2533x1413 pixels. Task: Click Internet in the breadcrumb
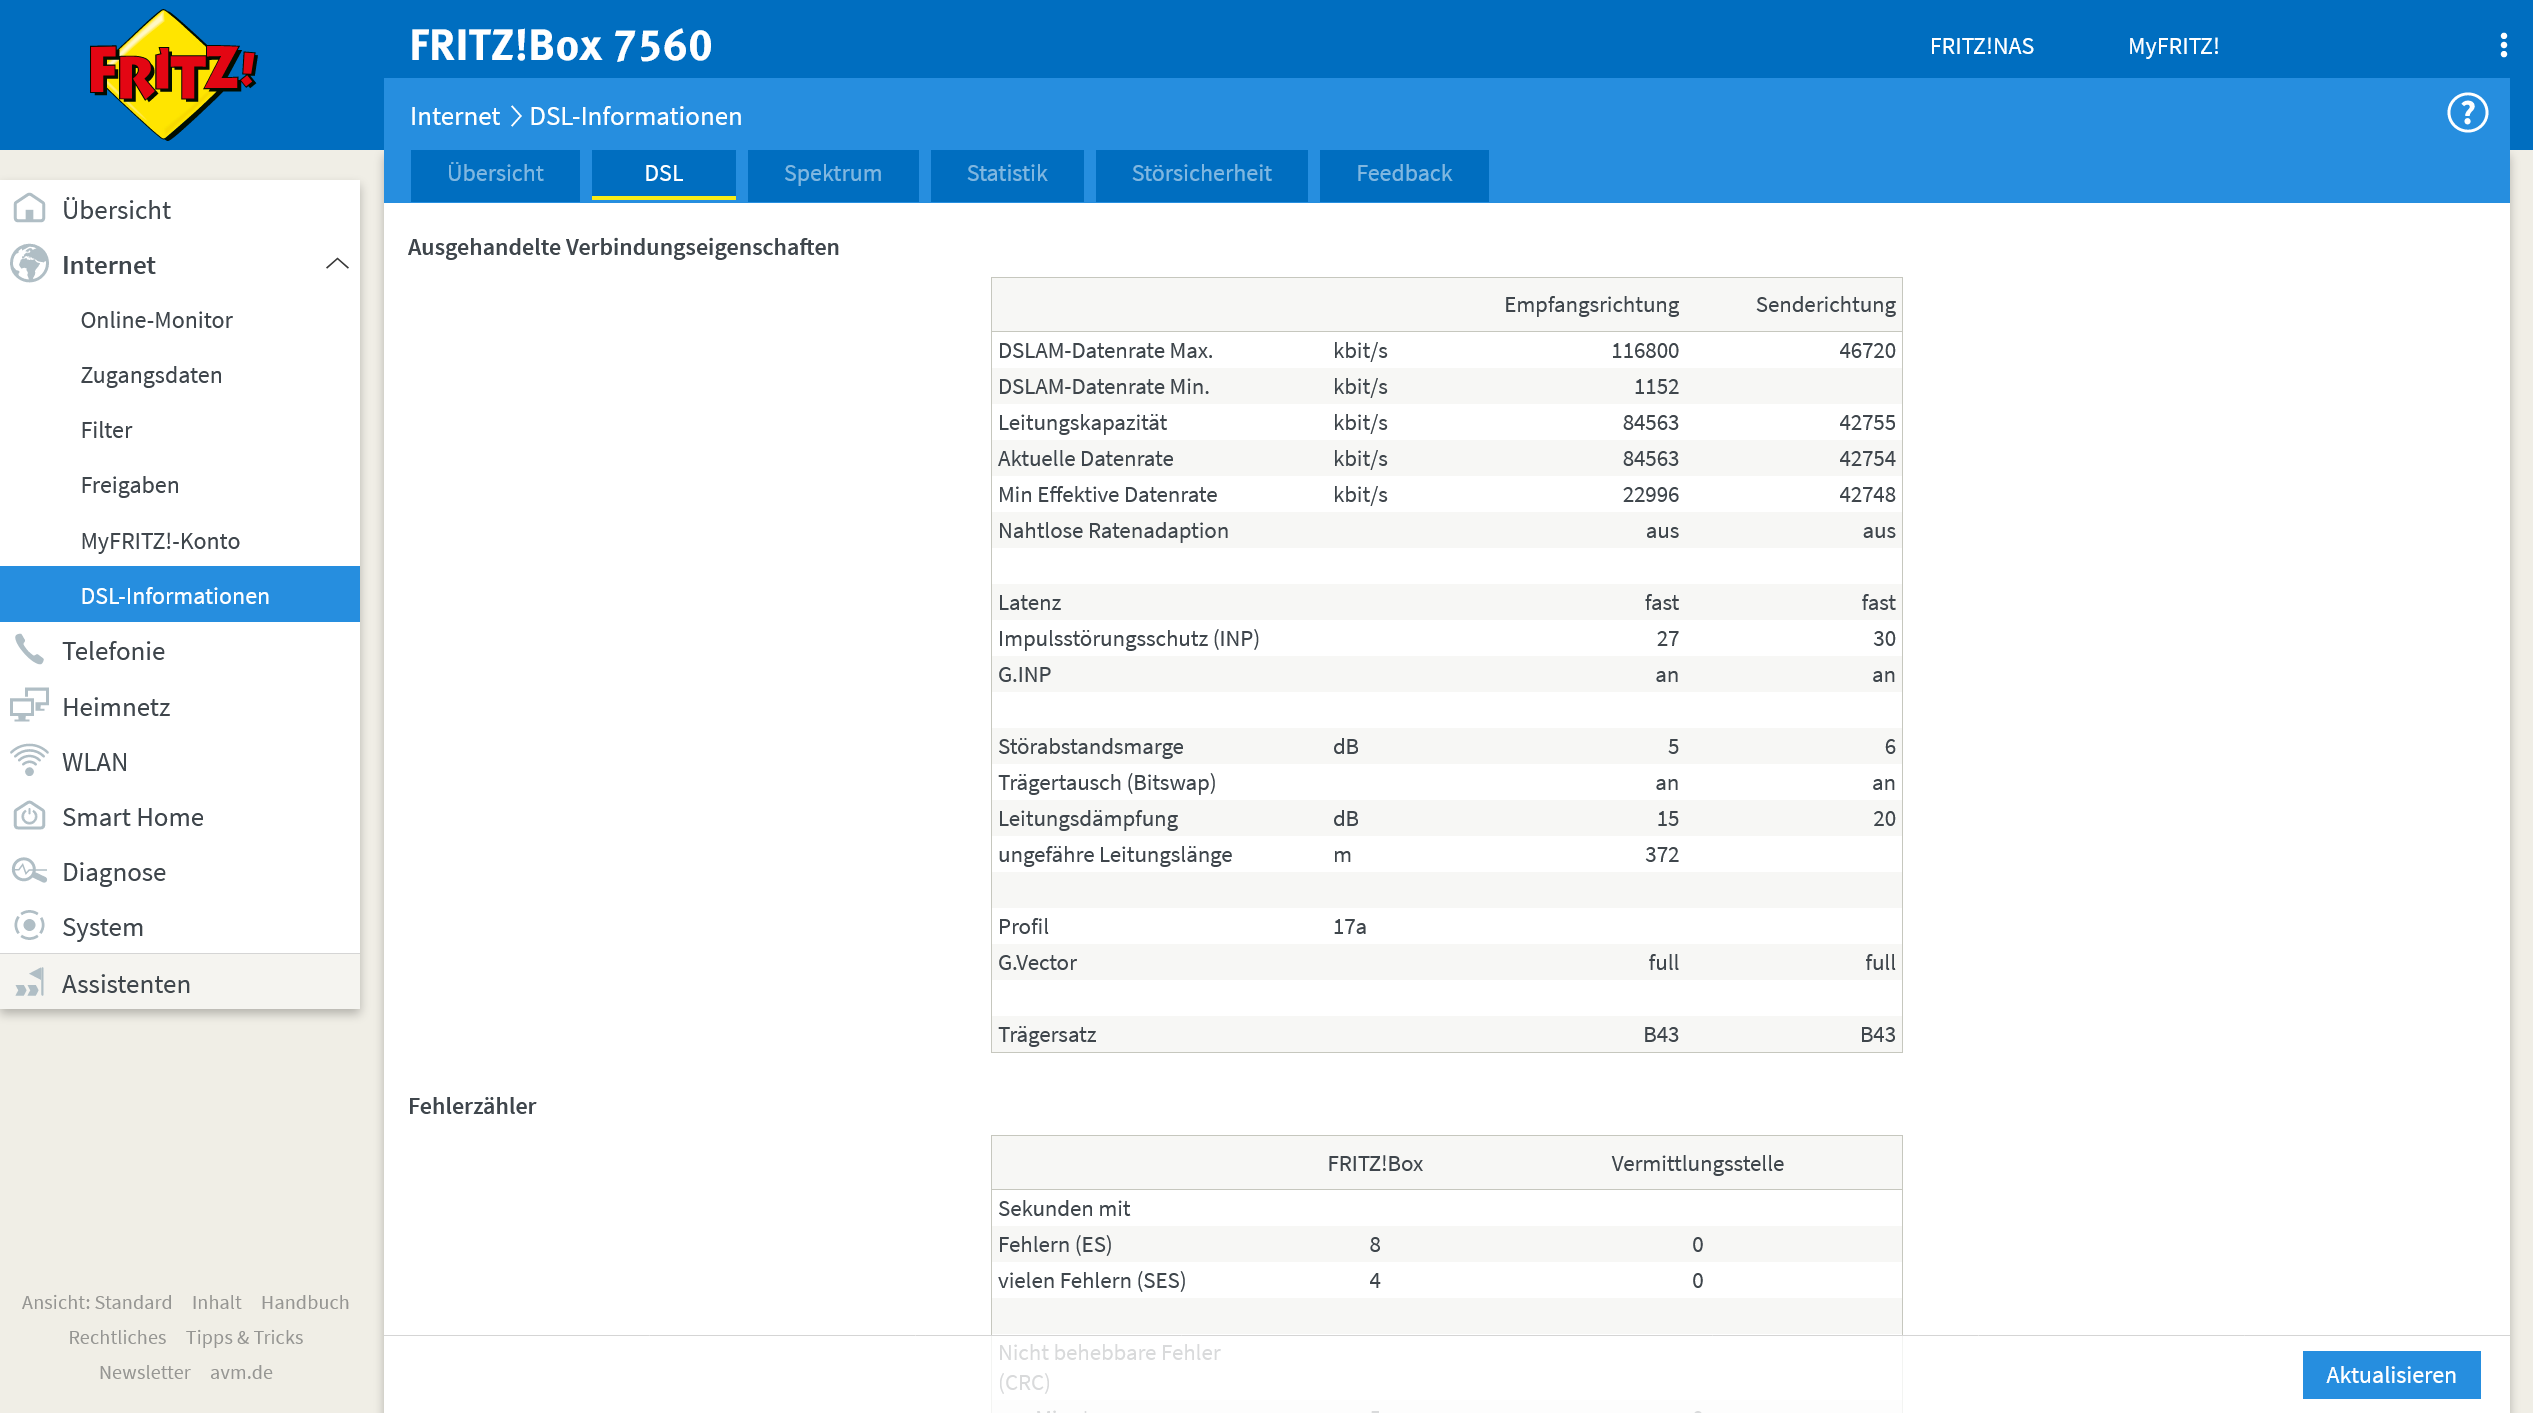pyautogui.click(x=454, y=117)
